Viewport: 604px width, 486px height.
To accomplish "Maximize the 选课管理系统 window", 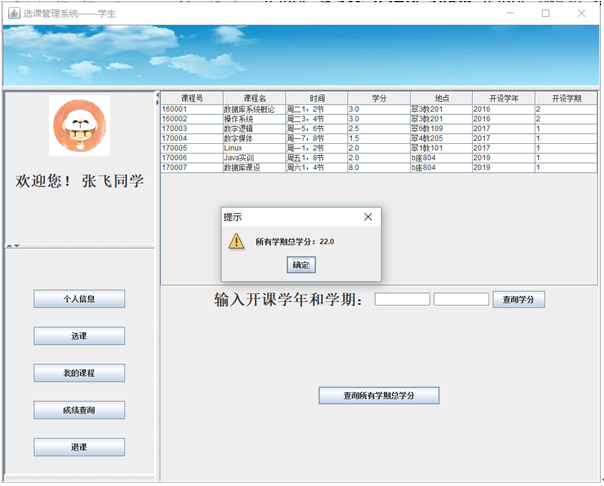I will (x=546, y=13).
